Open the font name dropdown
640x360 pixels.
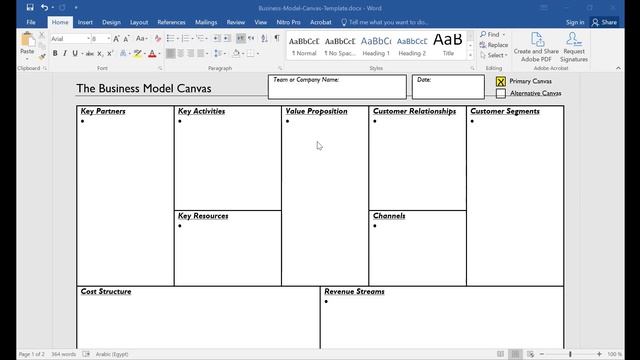[x=88, y=39]
